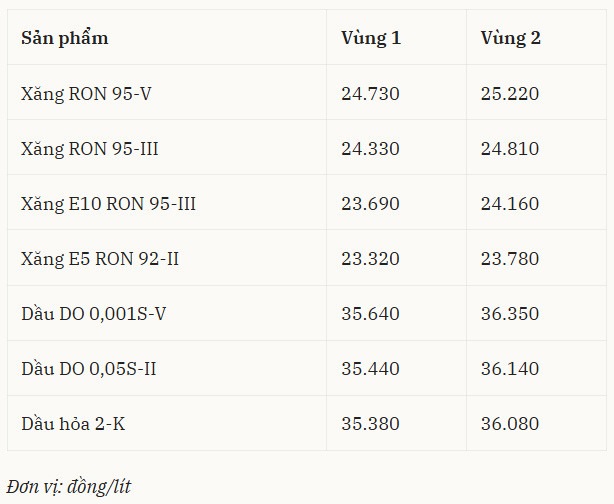This screenshot has width=614, height=504.
Task: Click the 24.730 price for RON 95-V
Action: (370, 94)
